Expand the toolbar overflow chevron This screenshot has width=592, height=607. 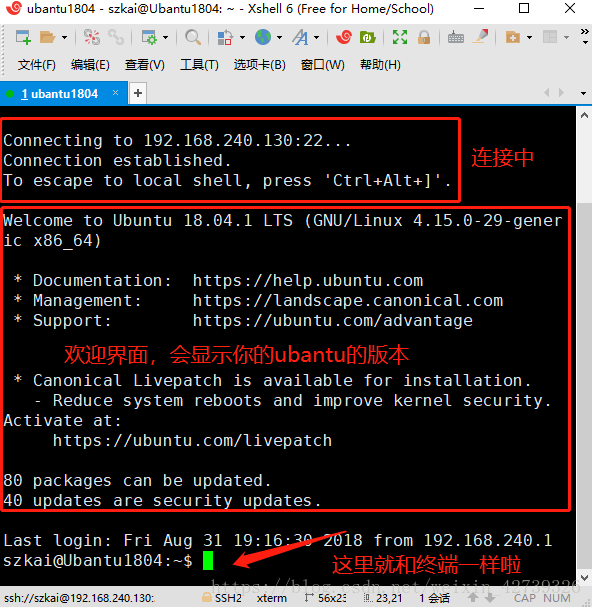pyautogui.click(x=585, y=36)
